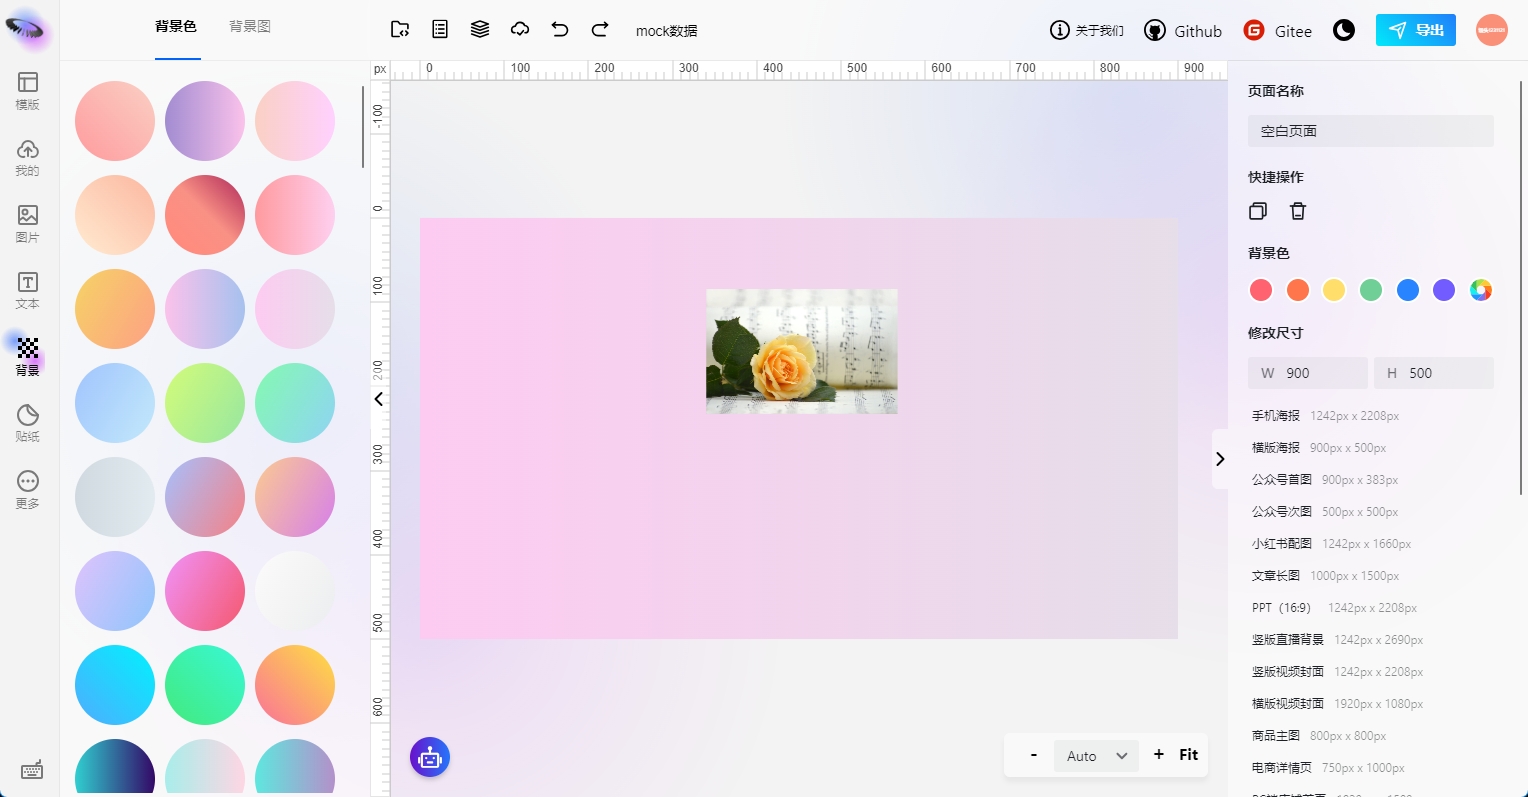
Task: Pick the yellow background color swatch
Action: tap(1334, 290)
